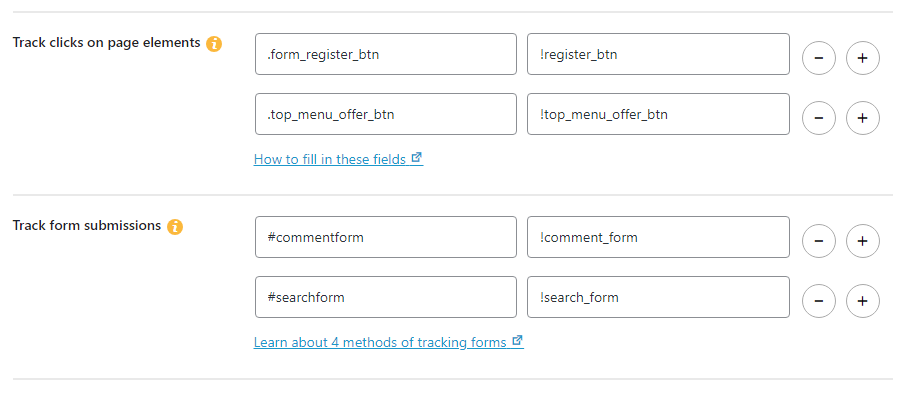Remove the .form_register_btn row with minus
916x398 pixels.
(x=819, y=58)
